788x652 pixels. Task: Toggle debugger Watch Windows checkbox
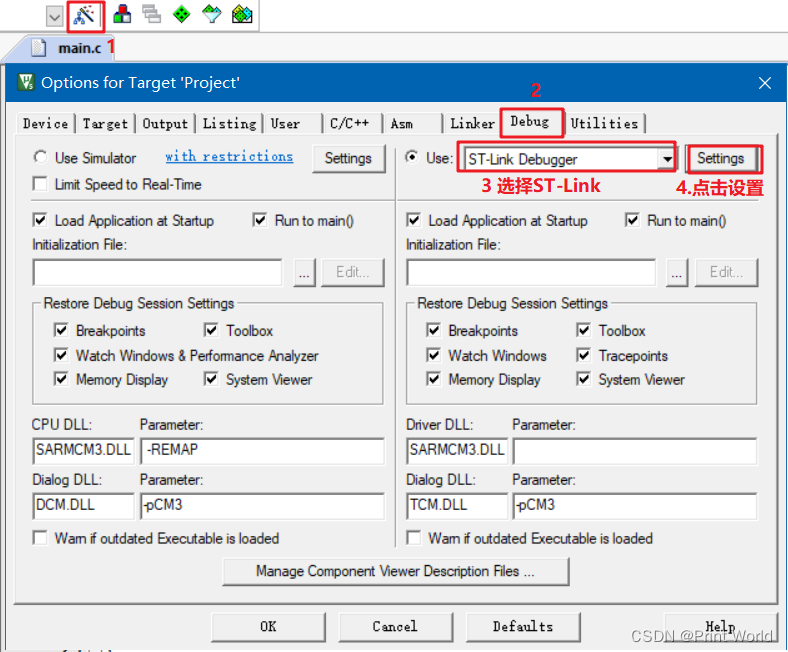[x=433, y=355]
